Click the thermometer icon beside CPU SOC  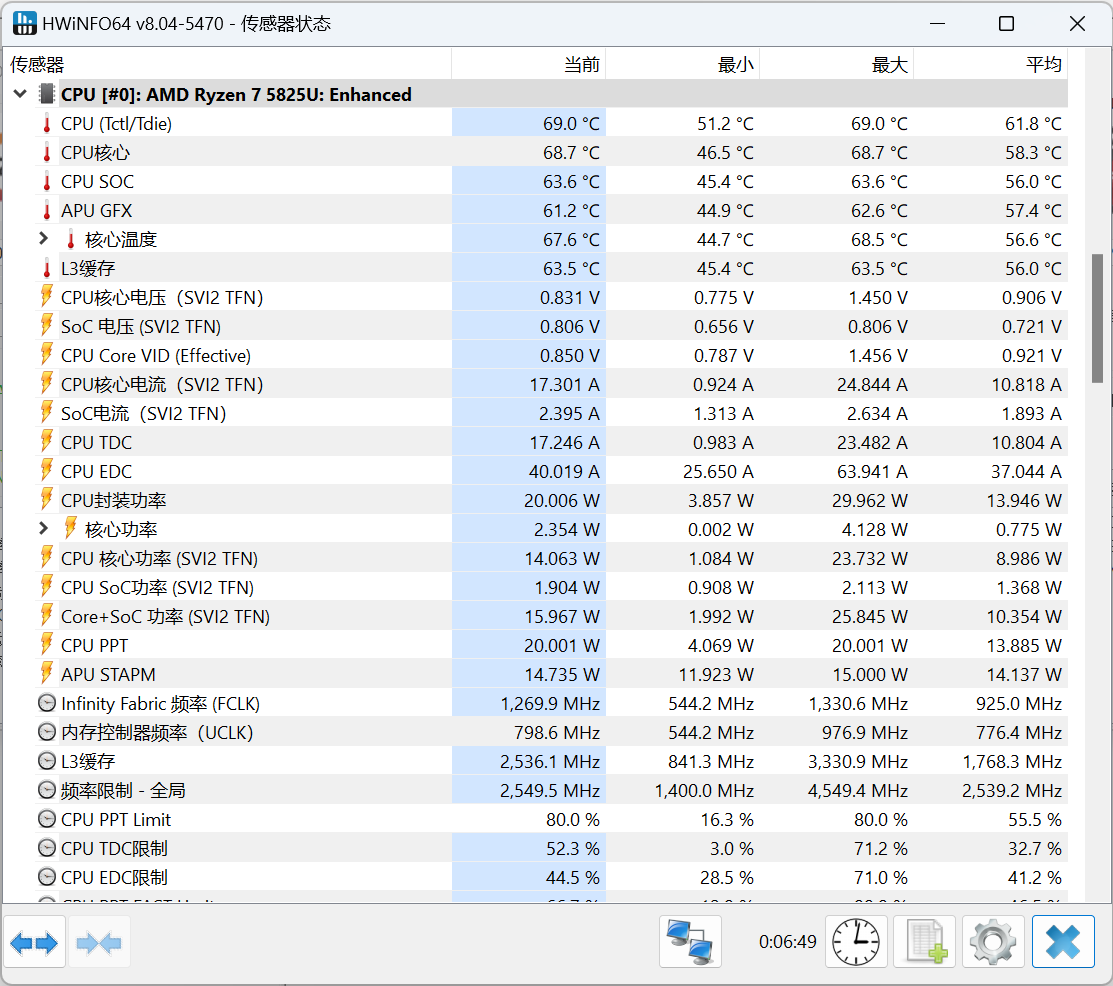click(x=46, y=182)
